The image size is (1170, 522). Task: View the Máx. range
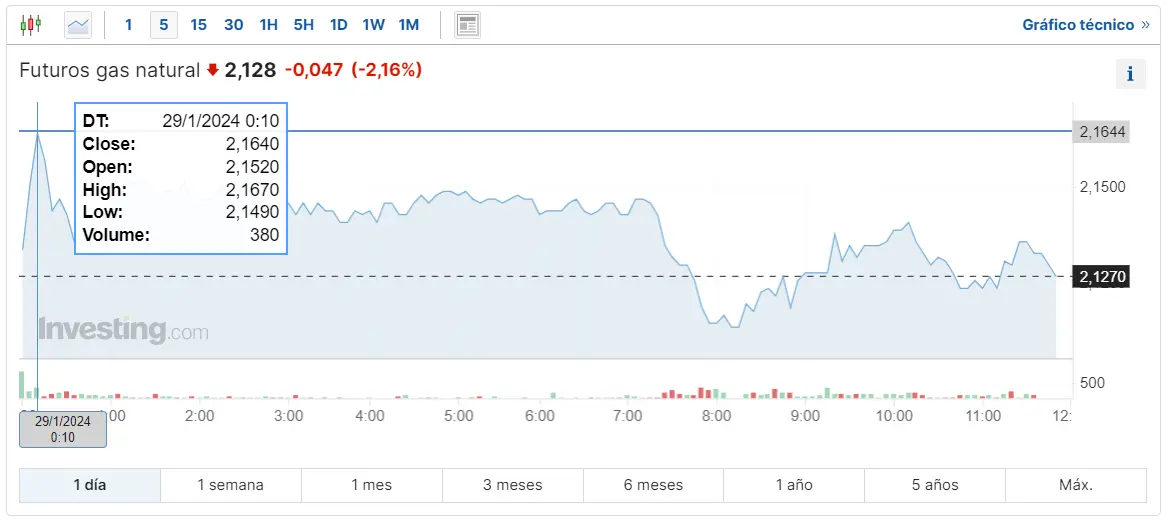[x=1076, y=485]
